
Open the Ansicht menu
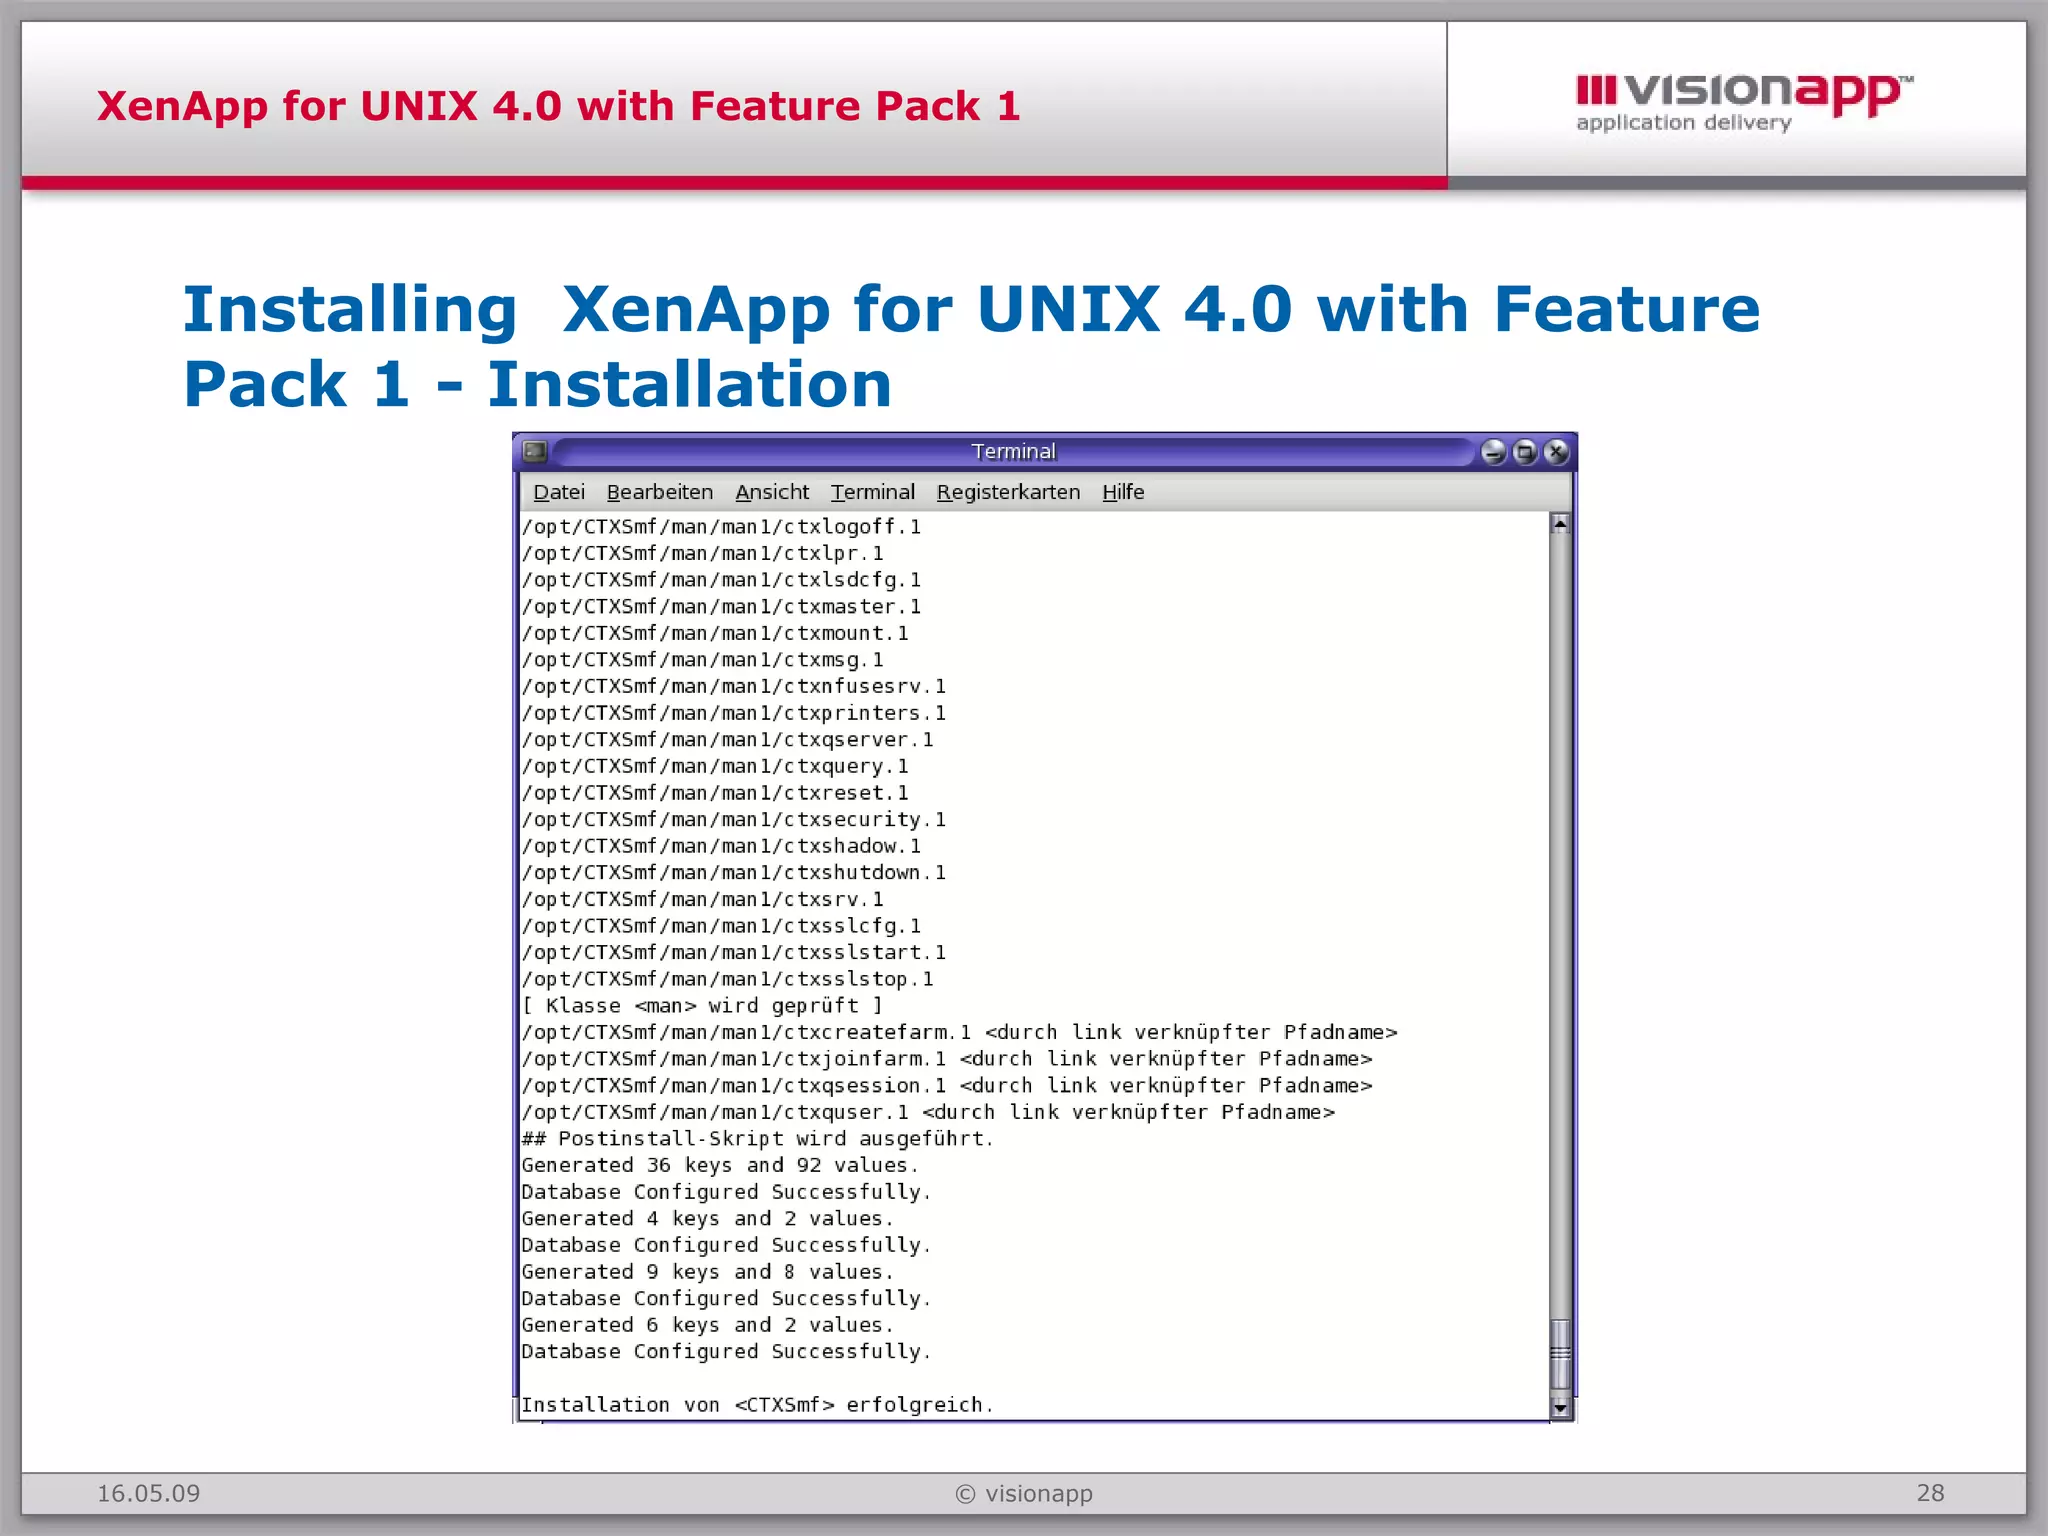click(x=772, y=492)
